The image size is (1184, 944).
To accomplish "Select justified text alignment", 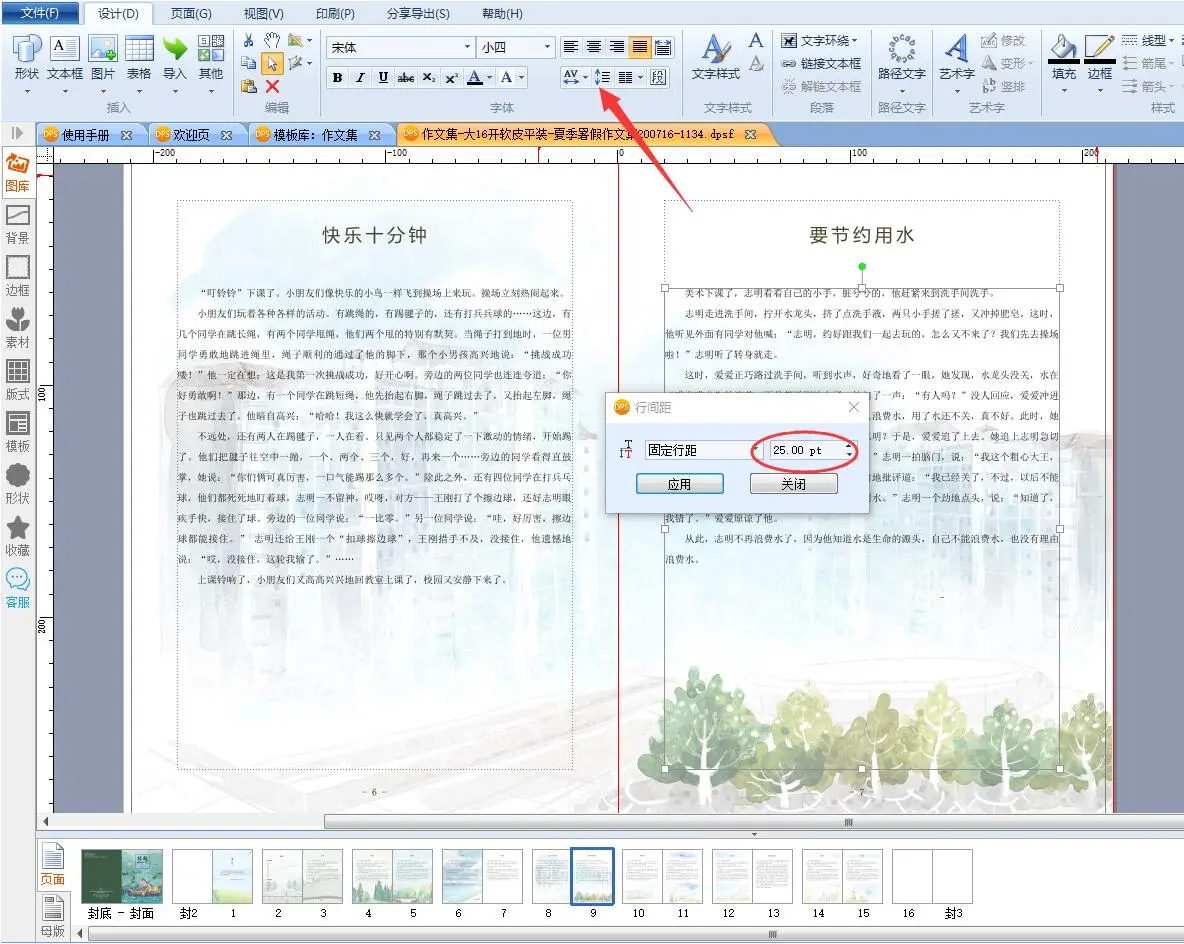I will [x=640, y=47].
